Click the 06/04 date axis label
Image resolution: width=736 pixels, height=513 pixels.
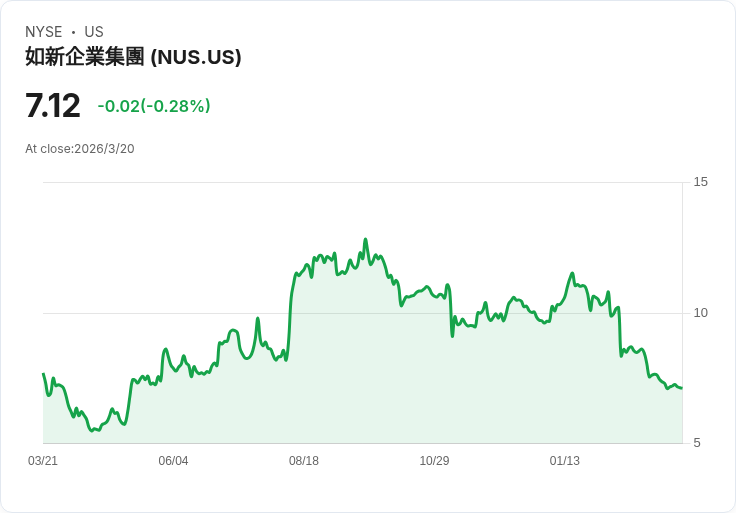point(173,461)
